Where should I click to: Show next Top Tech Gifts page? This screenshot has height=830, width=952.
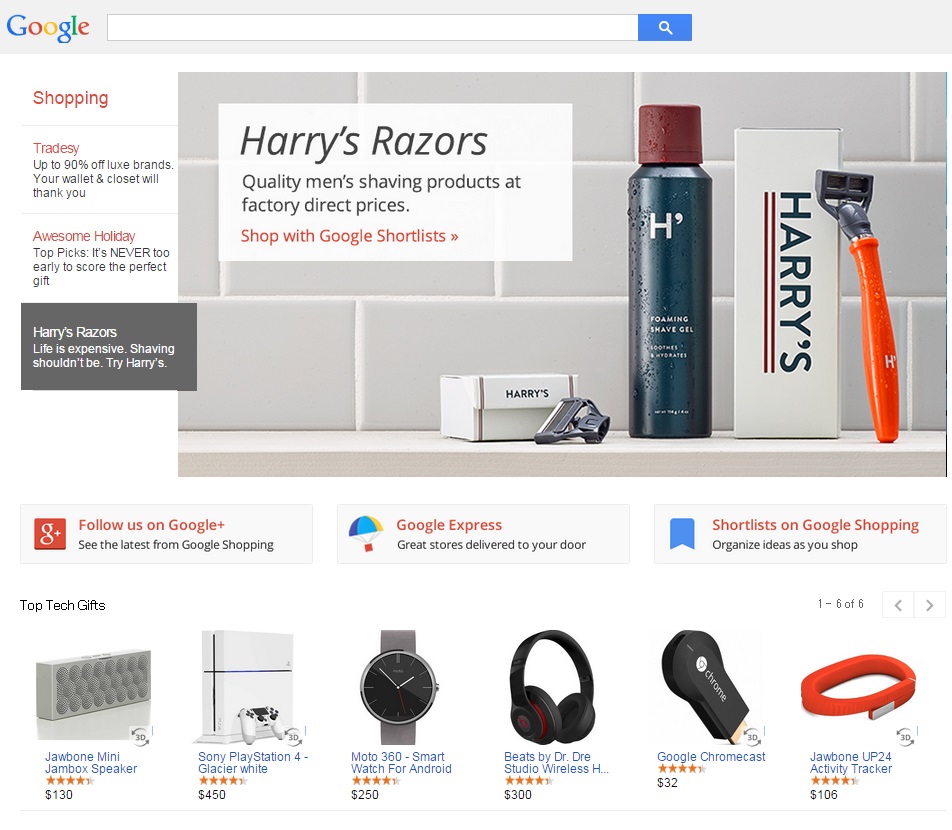930,605
